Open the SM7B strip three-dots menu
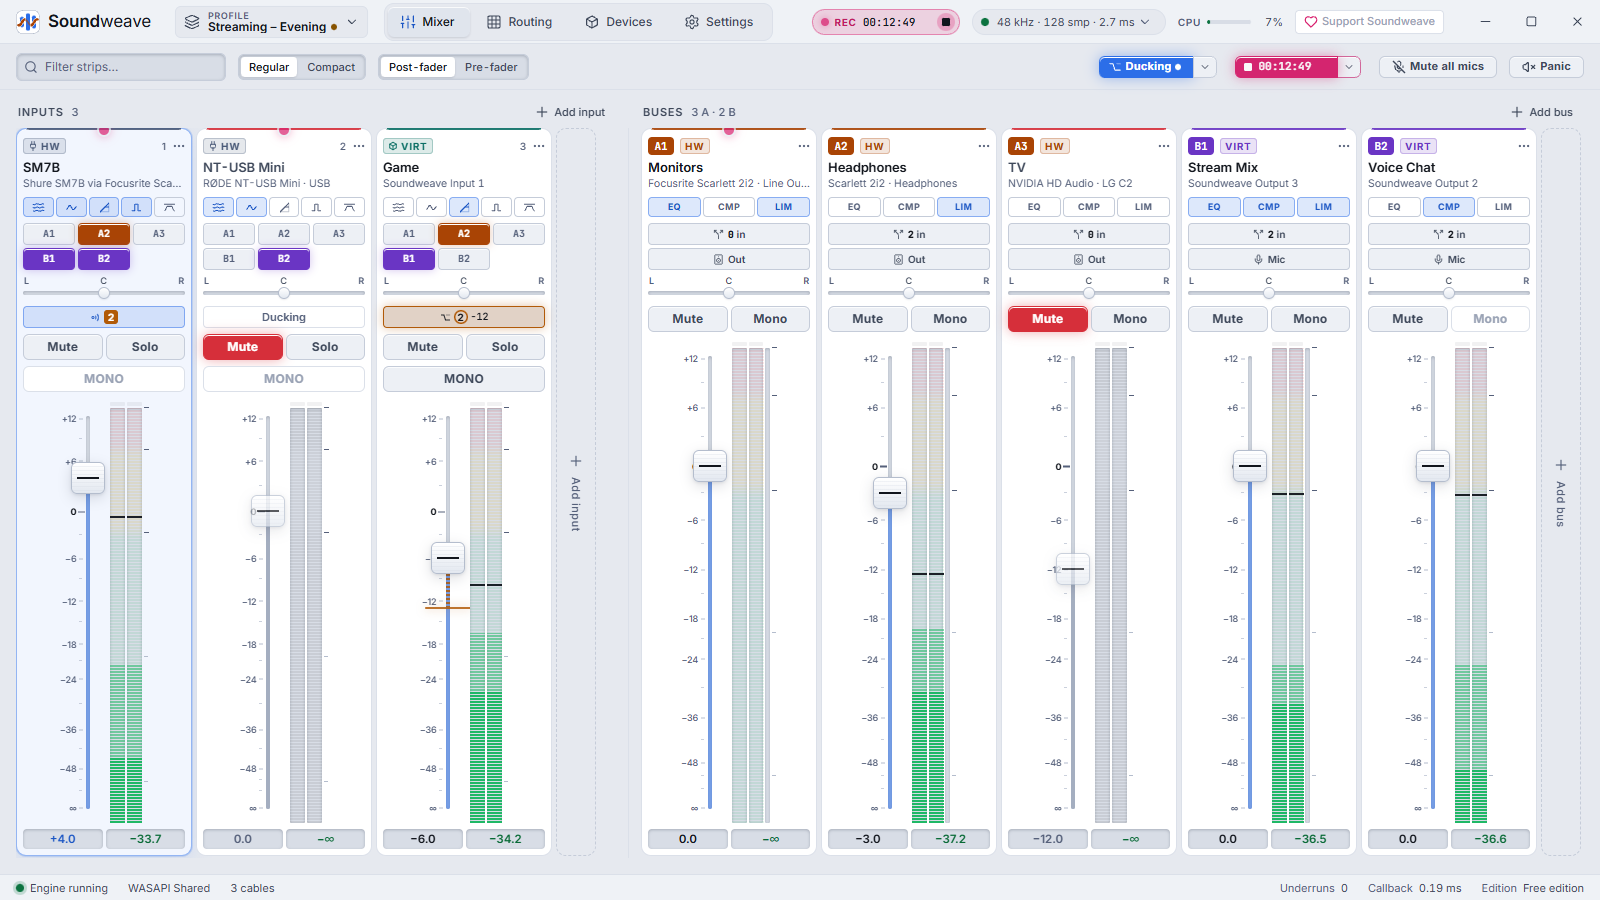 coord(179,146)
